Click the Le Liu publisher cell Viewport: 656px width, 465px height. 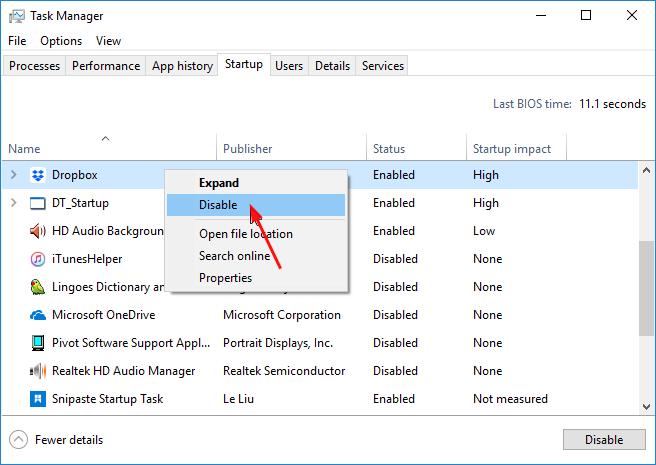coord(238,399)
